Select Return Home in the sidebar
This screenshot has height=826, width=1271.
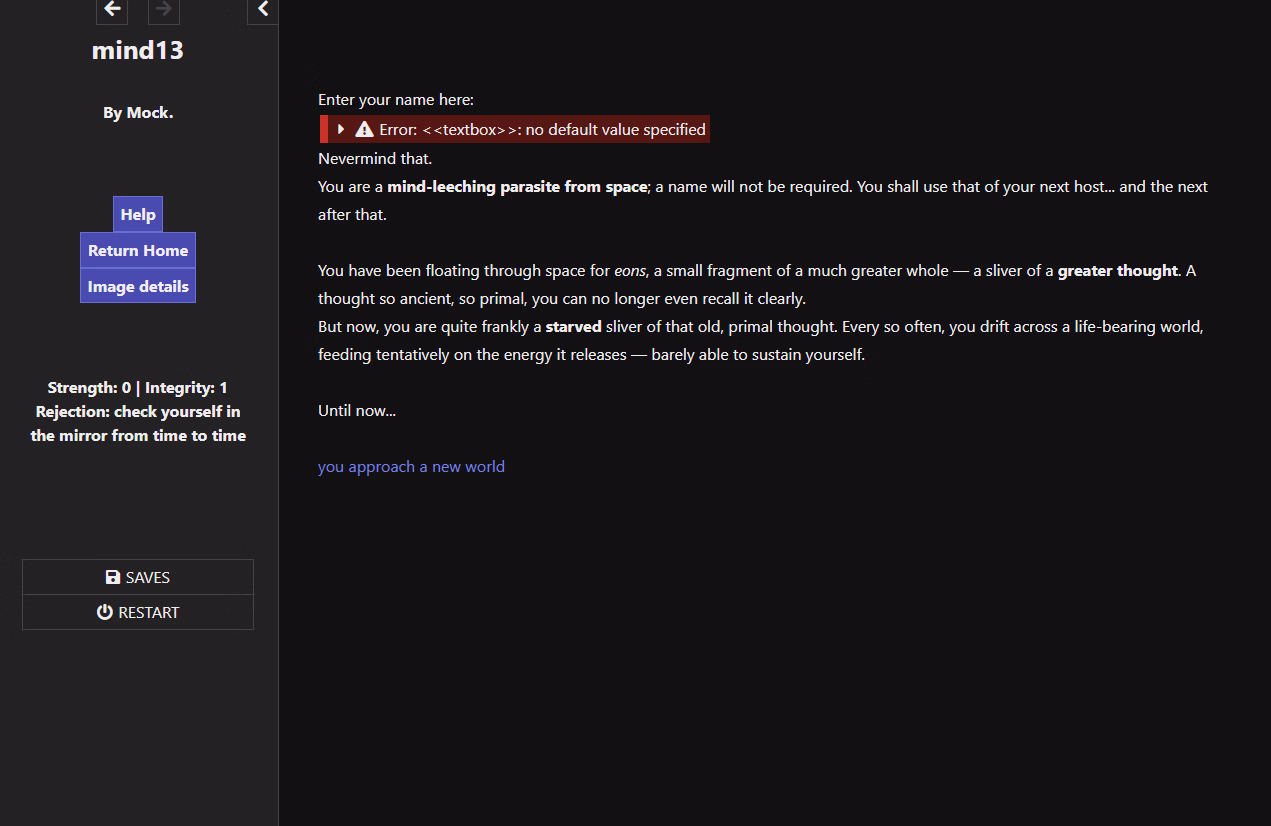[138, 251]
